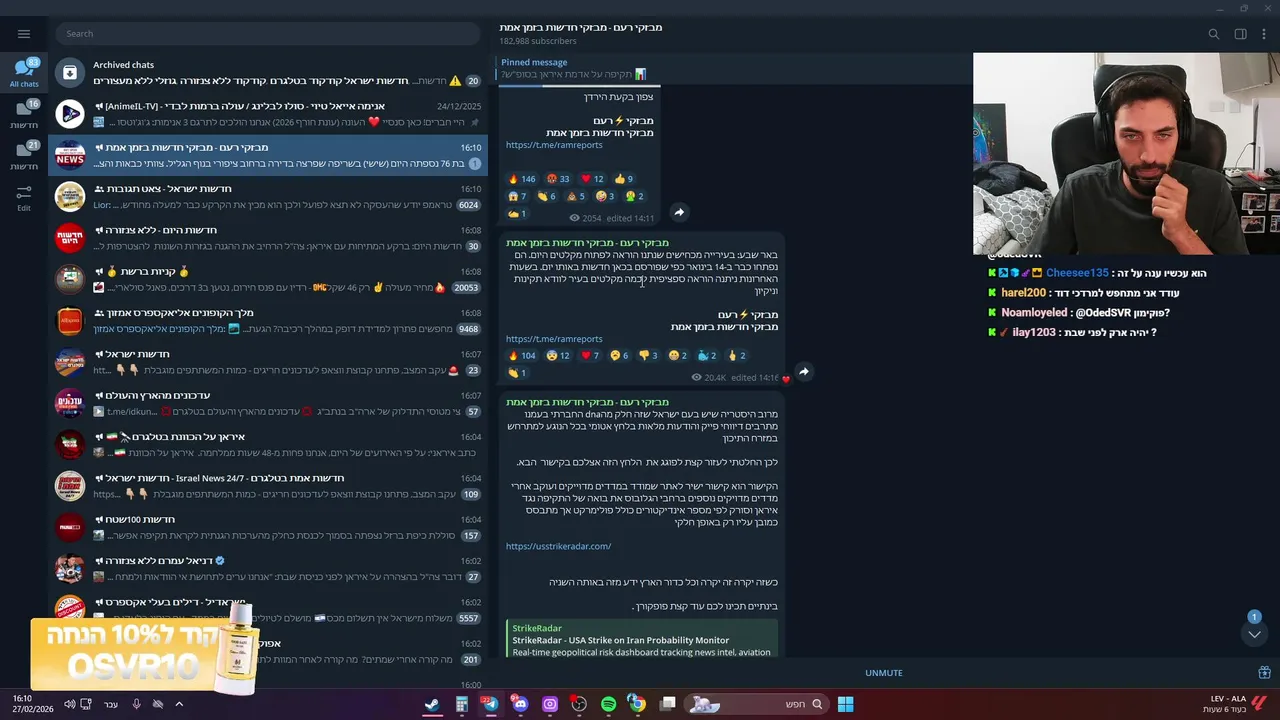Open the חדשות folder with 16 unread
This screenshot has height=720, width=1280.
[24, 115]
